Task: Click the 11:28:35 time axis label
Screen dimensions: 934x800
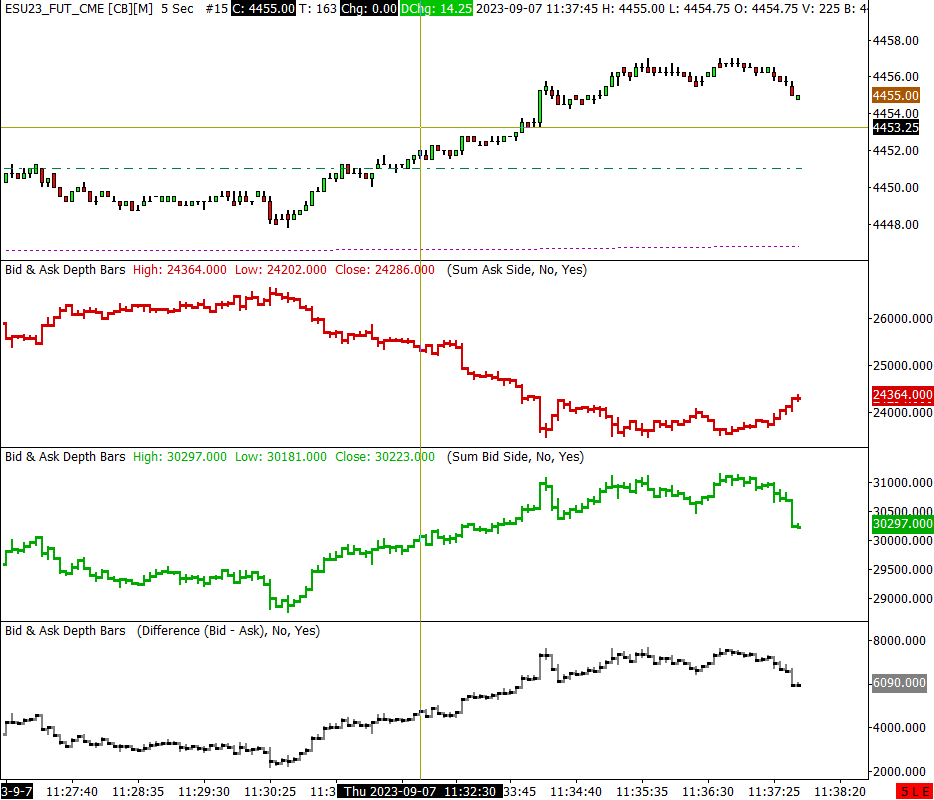Action: click(x=138, y=792)
